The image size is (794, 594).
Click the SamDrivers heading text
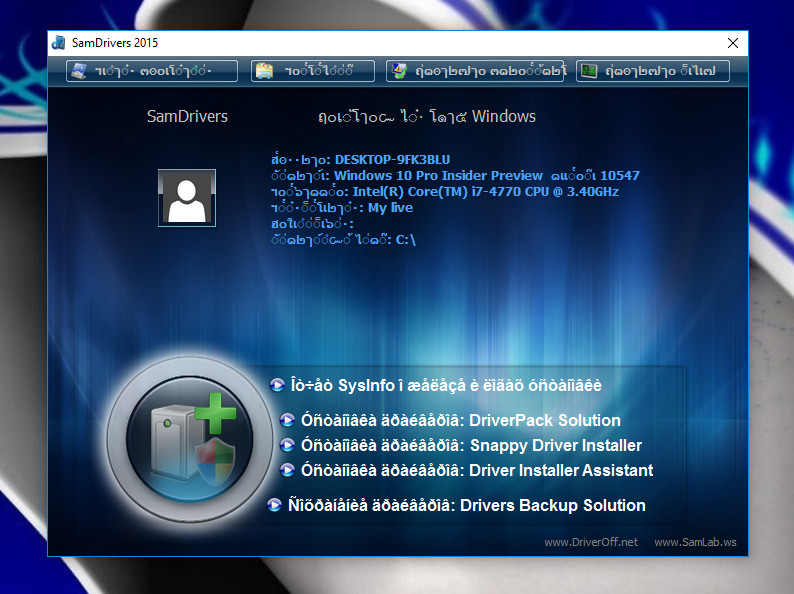187,116
